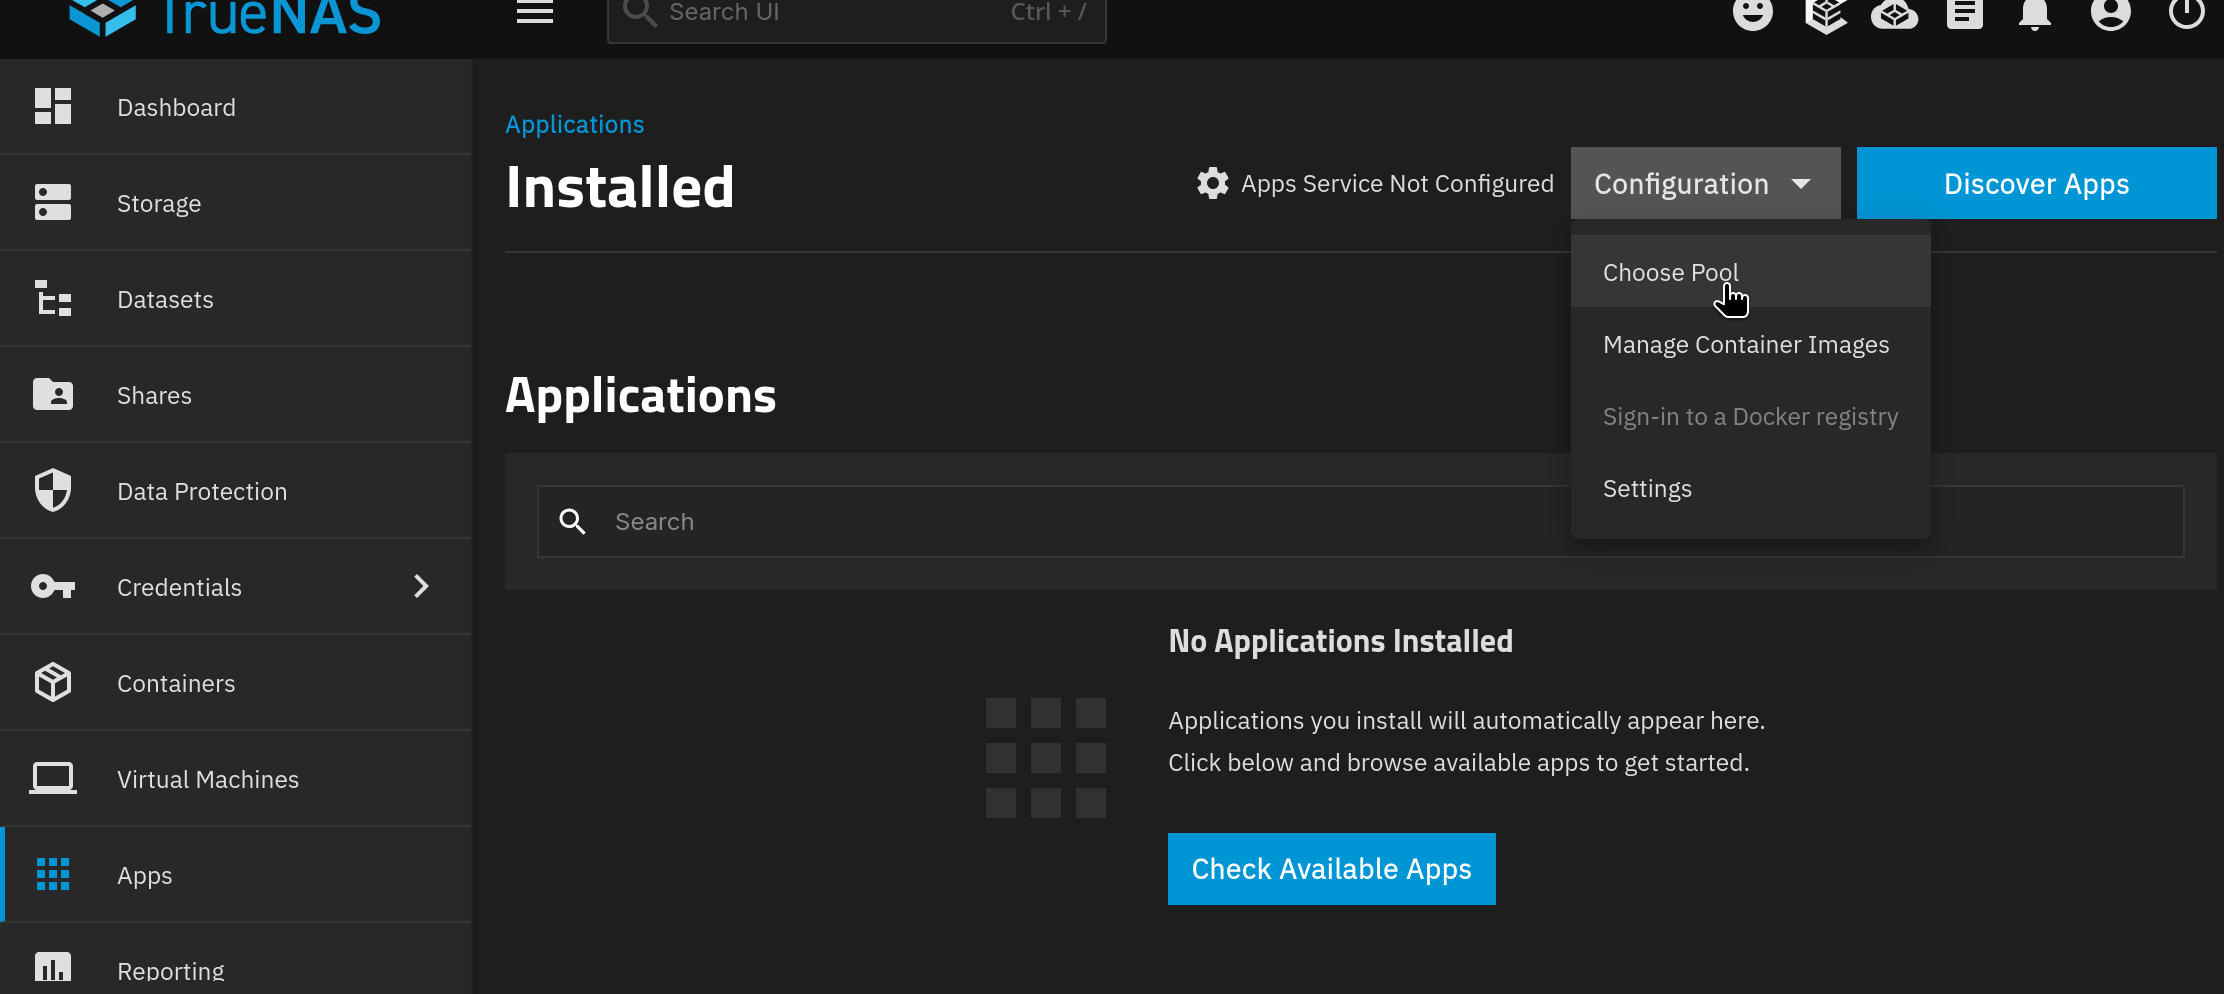Click the Dashboard sidebar icon
The width and height of the screenshot is (2224, 994).
[x=53, y=106]
